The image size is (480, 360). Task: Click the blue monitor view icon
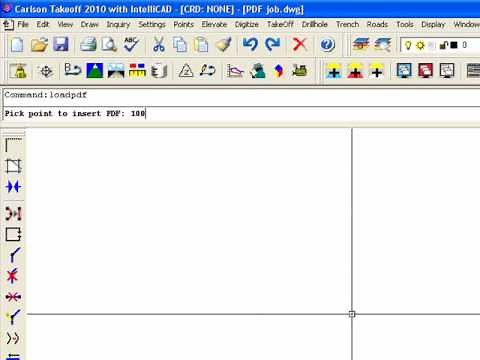(404, 71)
